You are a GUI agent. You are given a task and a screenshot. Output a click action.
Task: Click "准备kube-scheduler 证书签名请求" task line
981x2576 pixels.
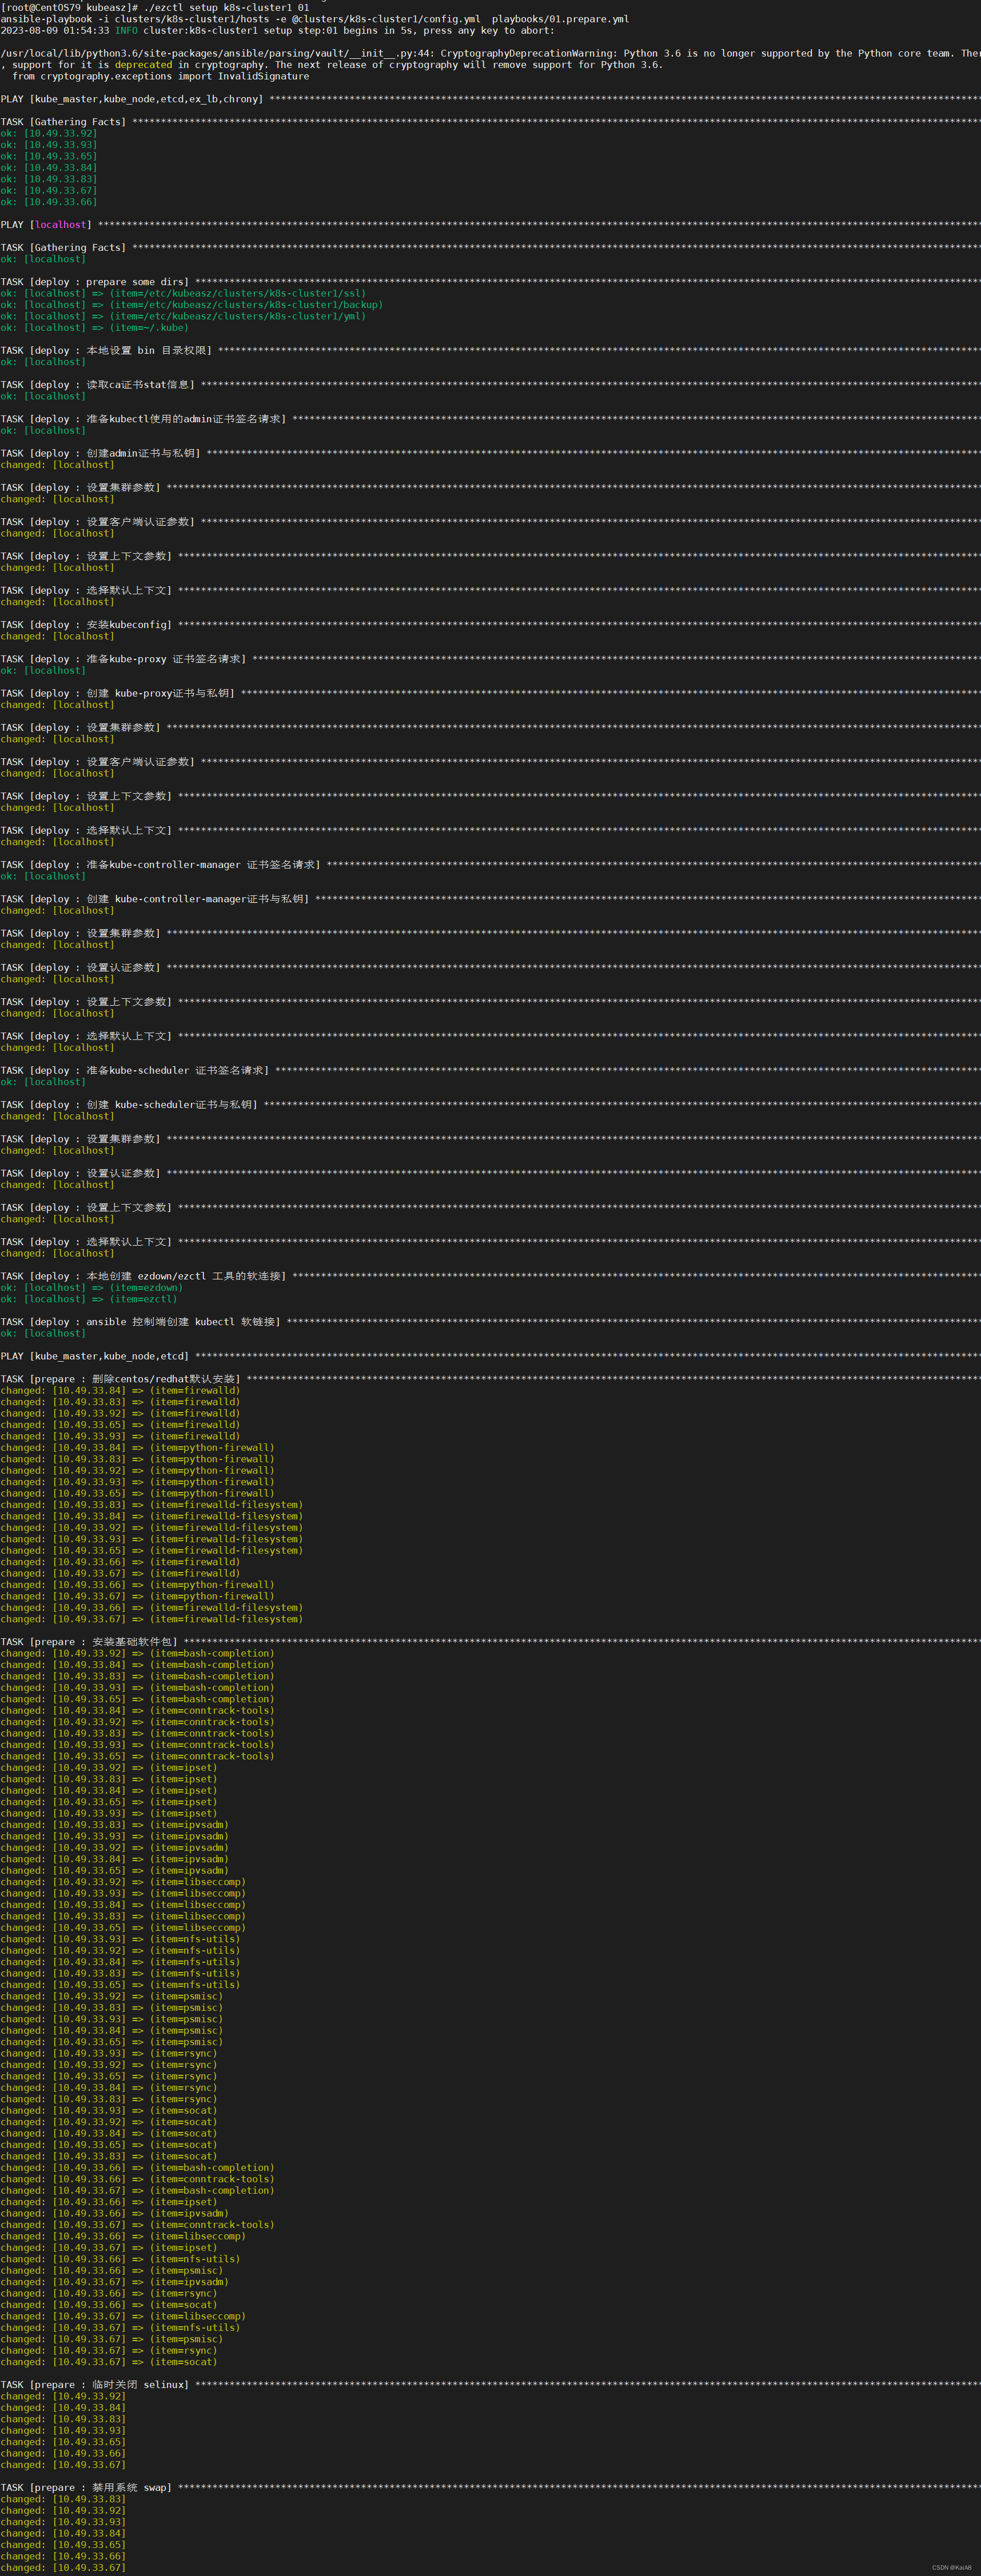pos(135,1071)
